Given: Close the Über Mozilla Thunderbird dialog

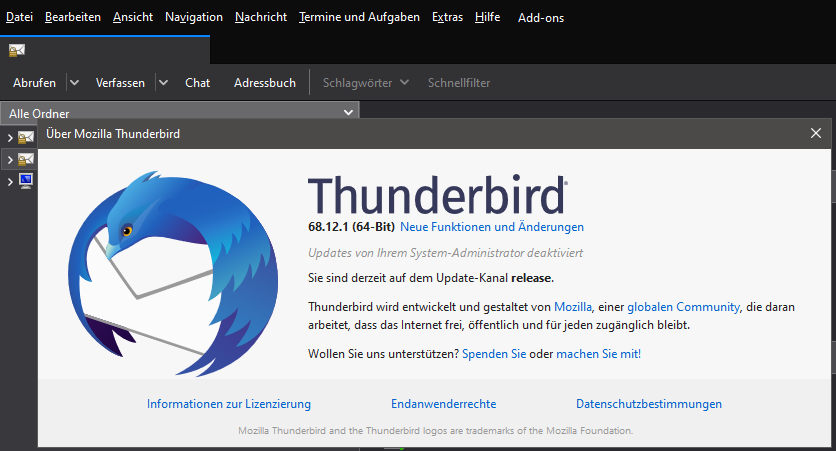Looking at the screenshot, I should pos(816,133).
